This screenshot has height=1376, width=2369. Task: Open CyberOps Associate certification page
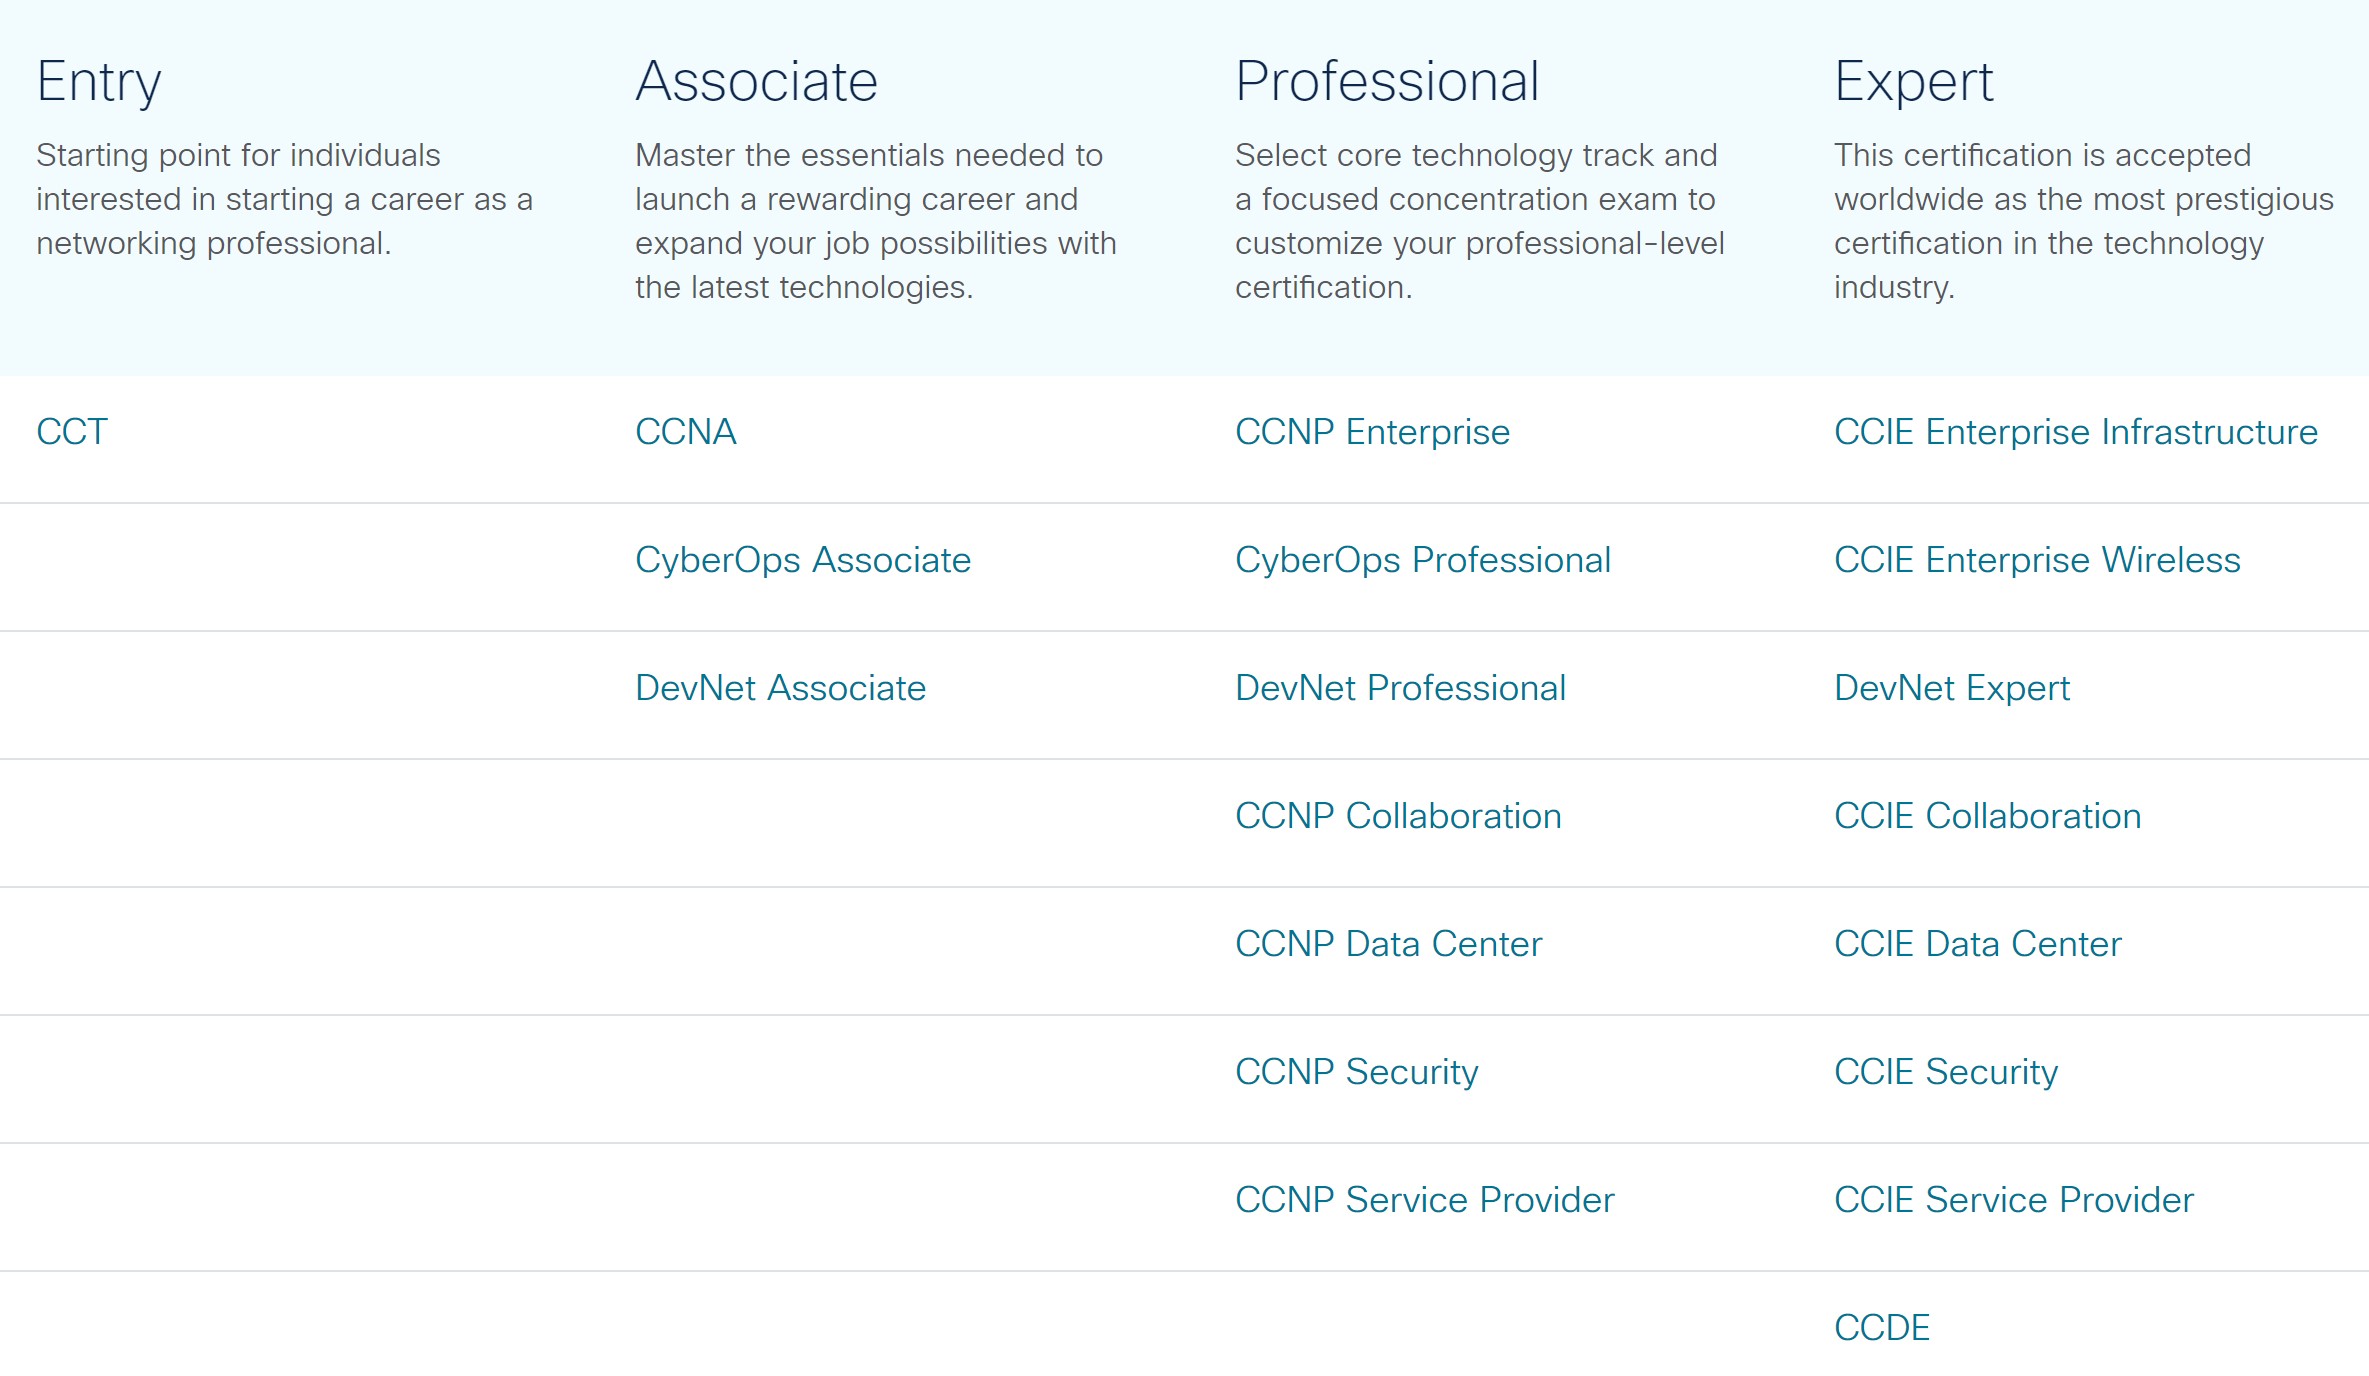pyautogui.click(x=803, y=560)
